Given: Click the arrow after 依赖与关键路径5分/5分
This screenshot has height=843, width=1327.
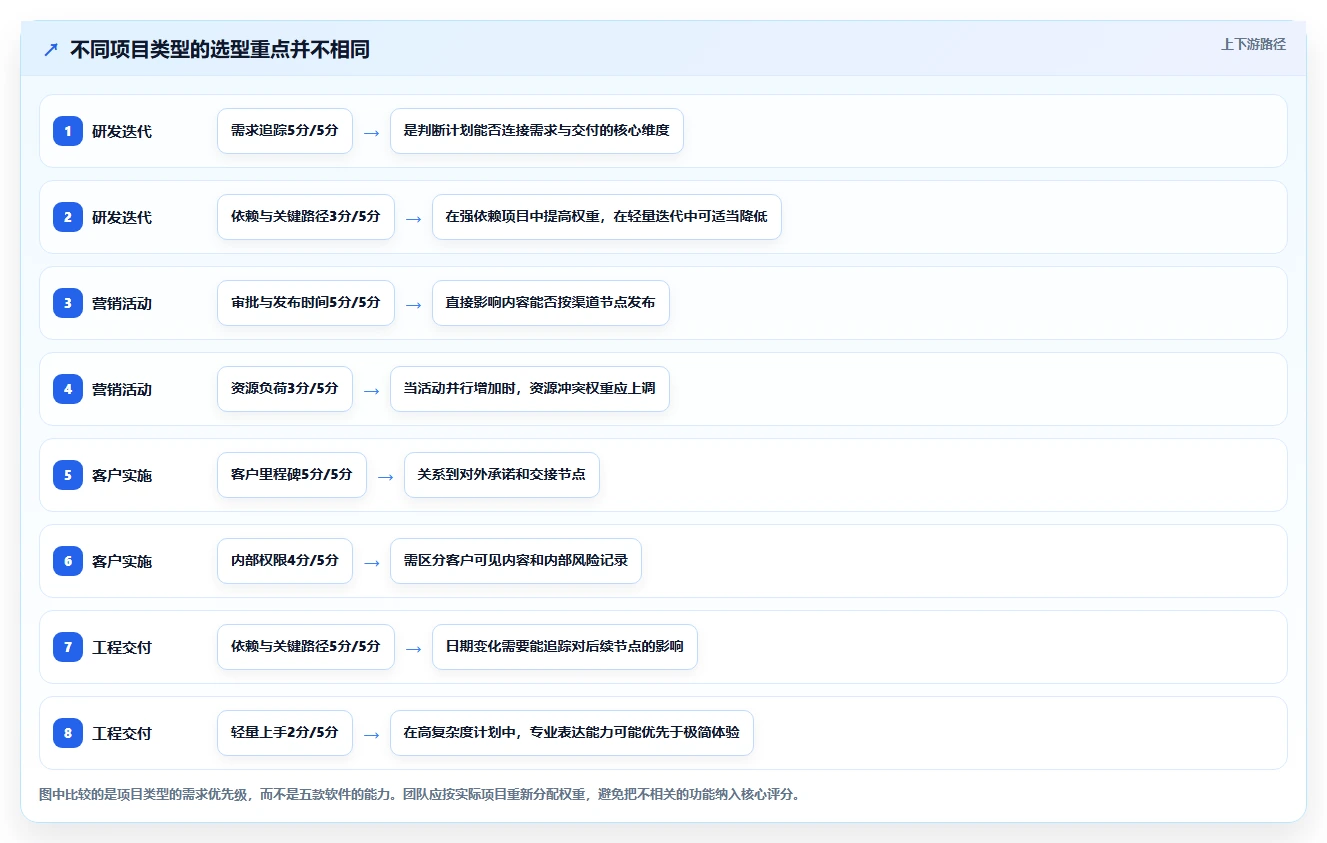Looking at the screenshot, I should click(413, 648).
